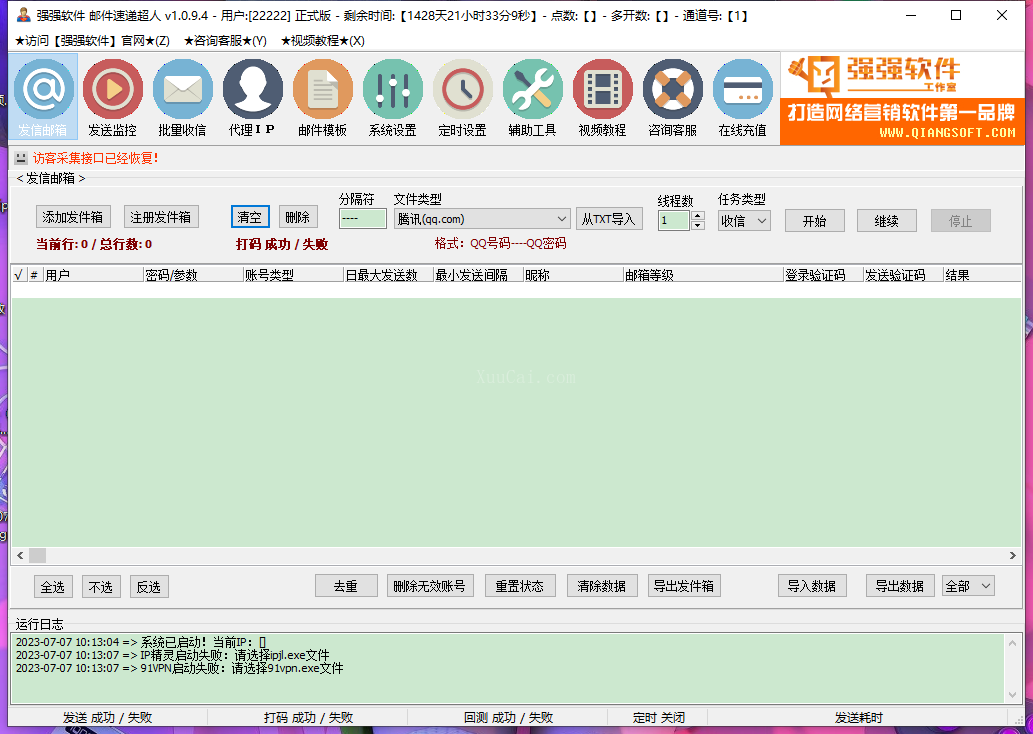The height and width of the screenshot is (734, 1033).
Task: Click the 视频教程 film icon
Action: point(602,90)
